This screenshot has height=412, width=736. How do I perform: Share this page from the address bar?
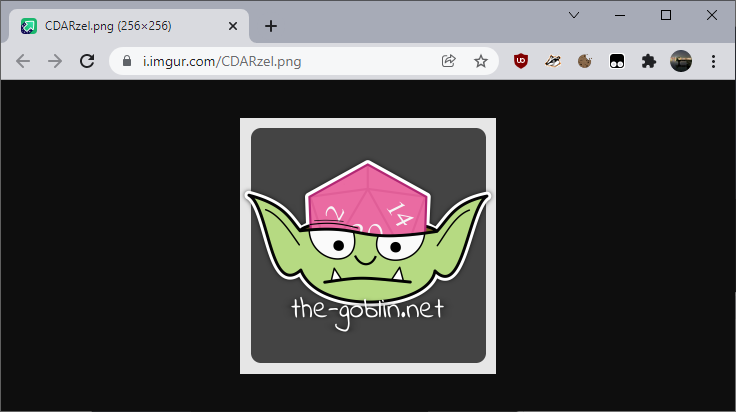[449, 61]
